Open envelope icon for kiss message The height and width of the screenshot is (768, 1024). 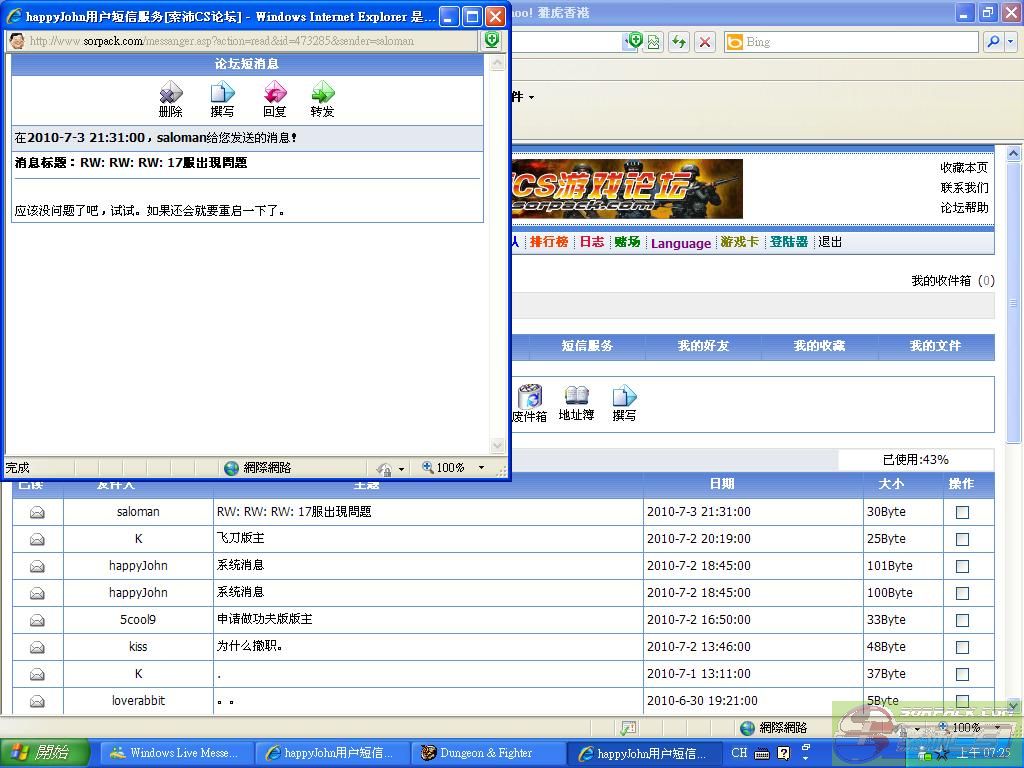[x=37, y=647]
